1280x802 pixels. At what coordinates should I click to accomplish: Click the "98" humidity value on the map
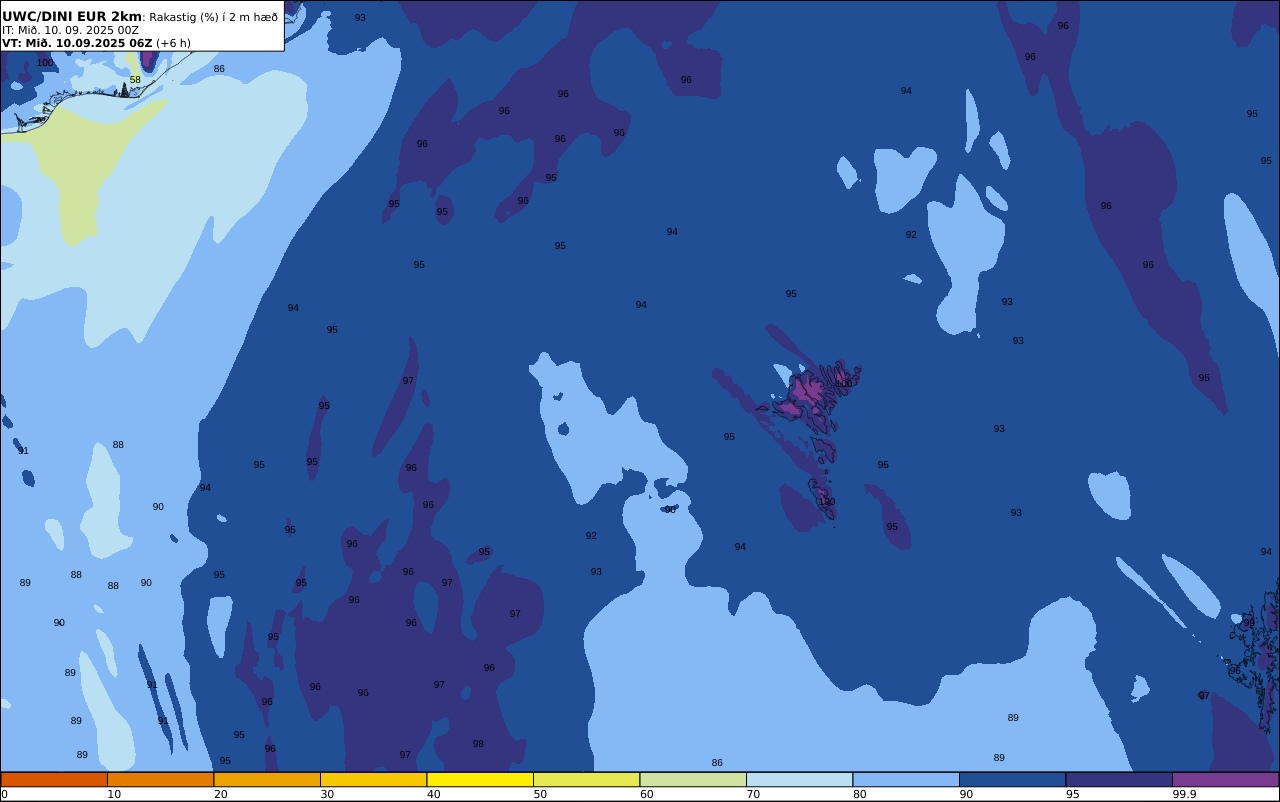click(x=478, y=744)
